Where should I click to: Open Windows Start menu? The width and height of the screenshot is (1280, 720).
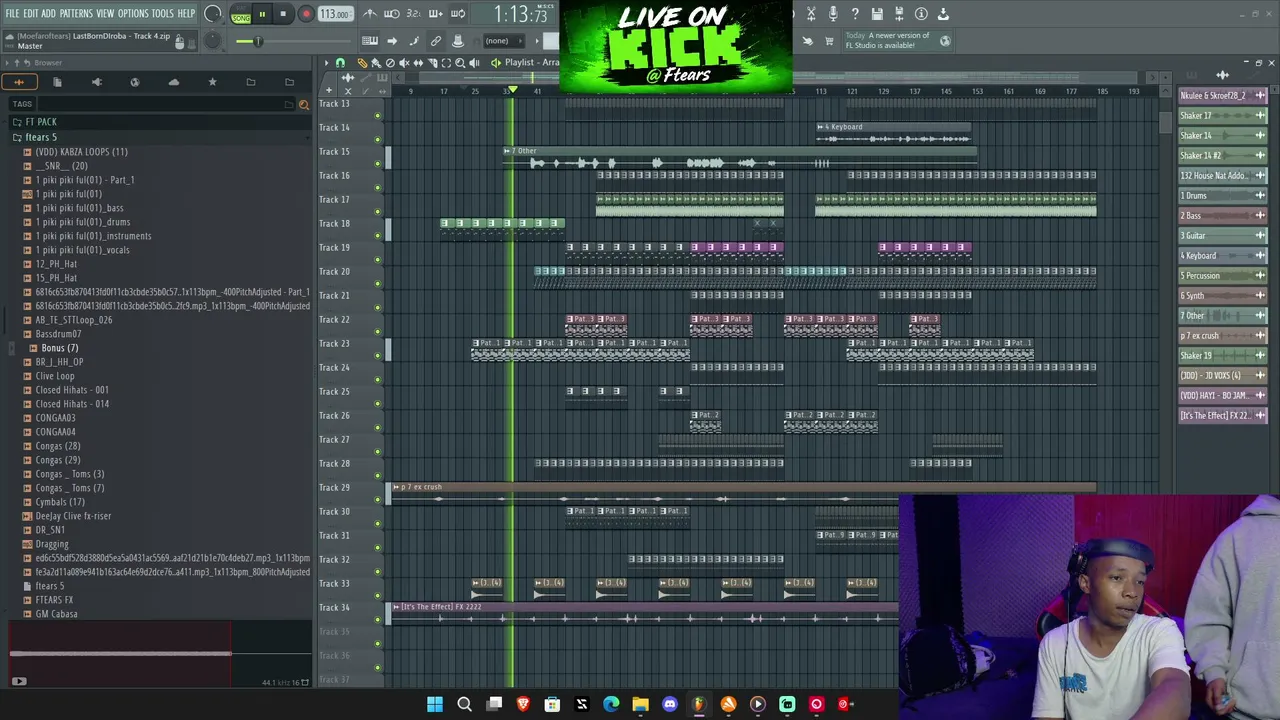tap(435, 704)
